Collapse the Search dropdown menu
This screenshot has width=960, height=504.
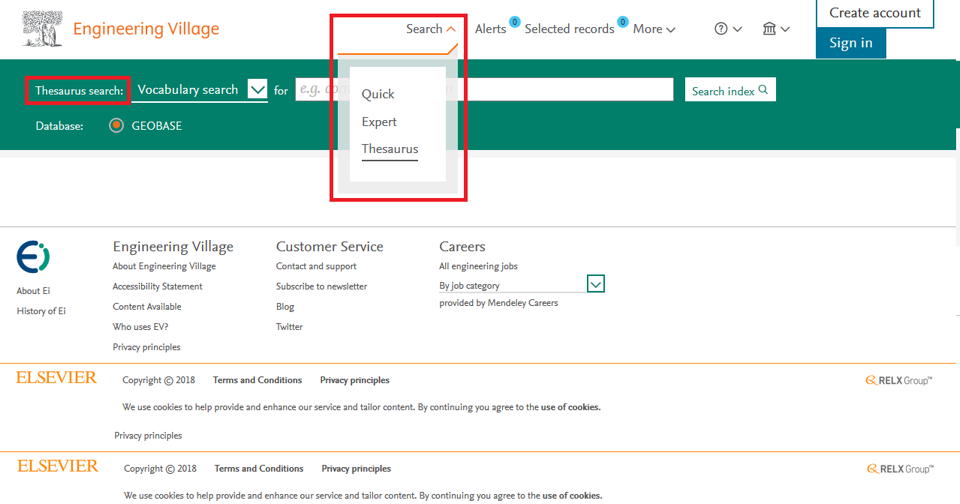click(x=430, y=29)
